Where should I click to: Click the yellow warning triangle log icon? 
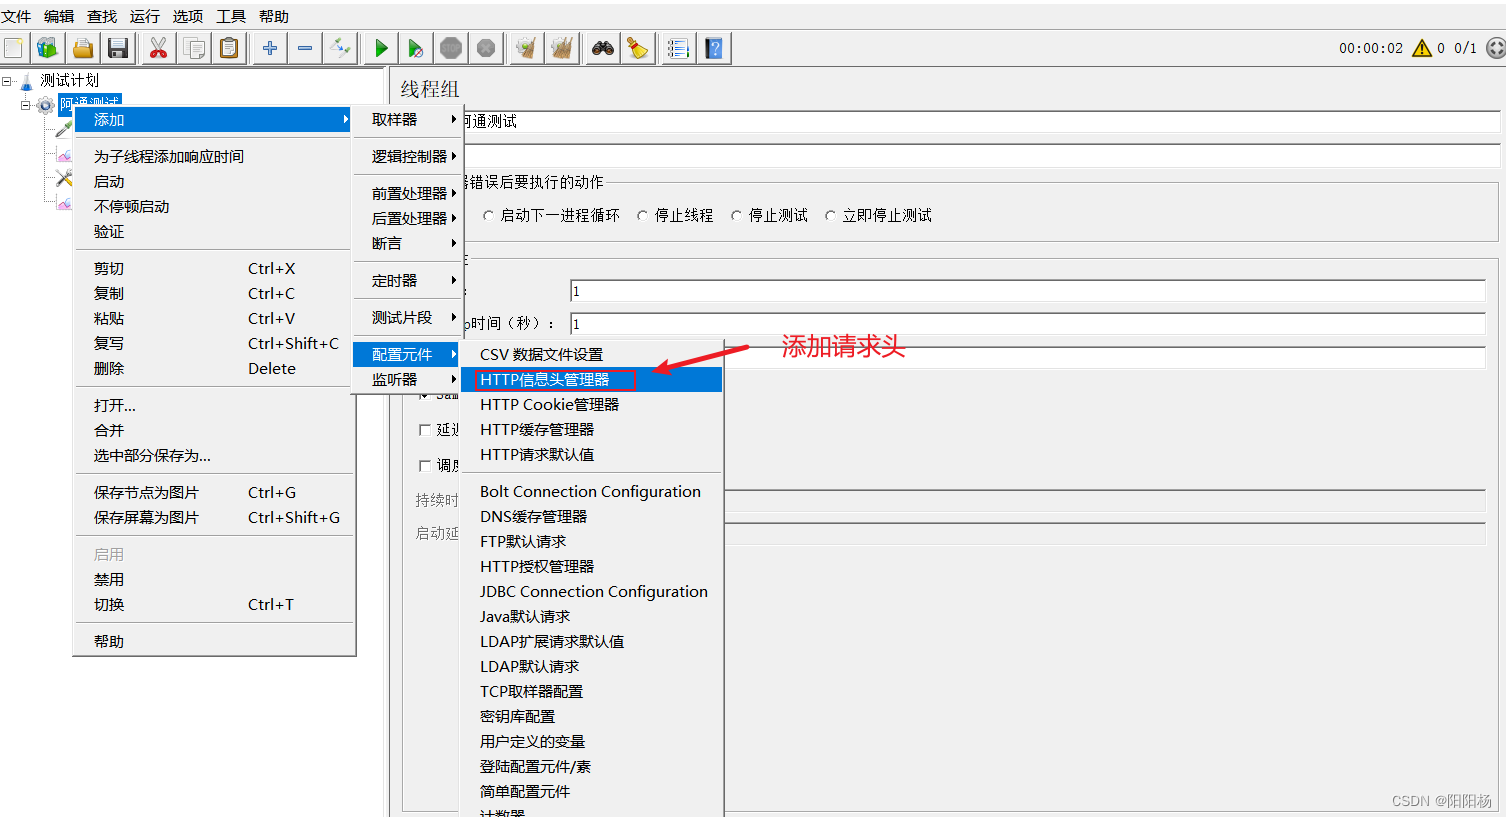[x=1422, y=48]
